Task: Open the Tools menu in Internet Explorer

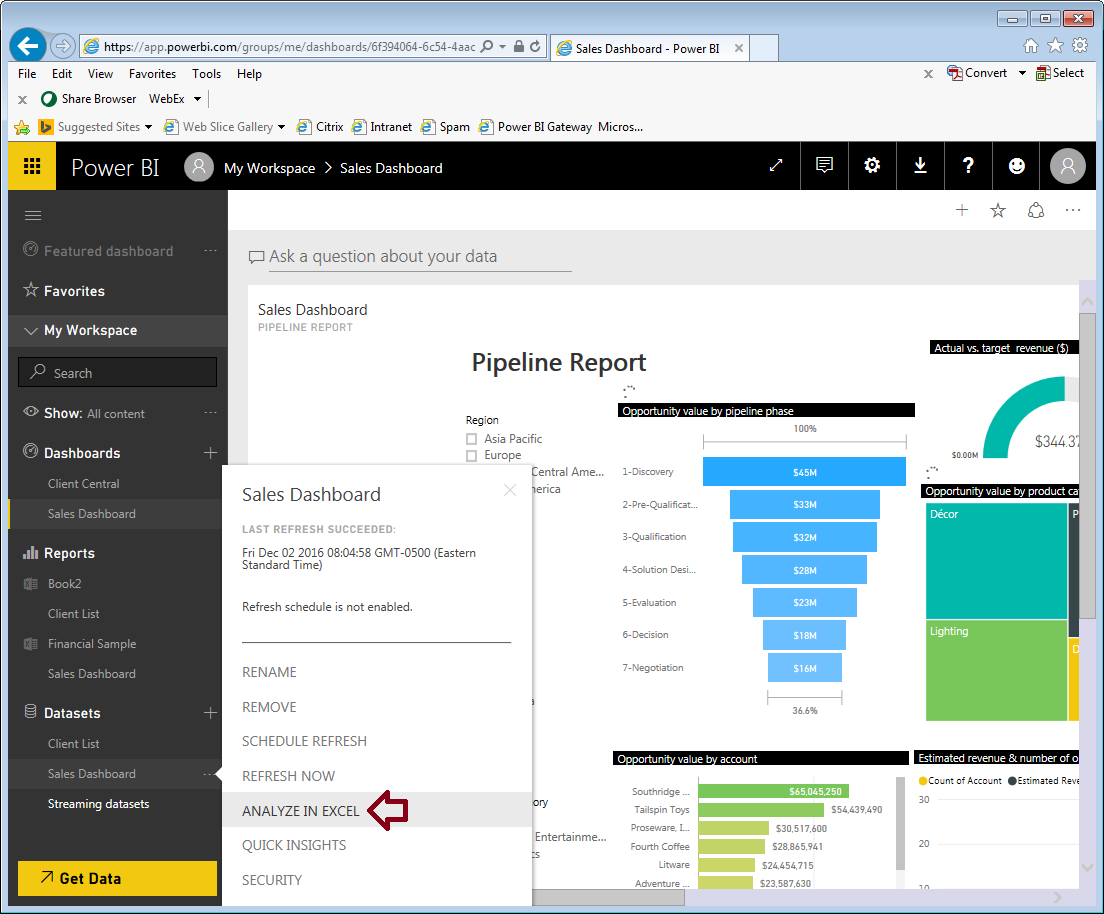Action: (x=206, y=73)
